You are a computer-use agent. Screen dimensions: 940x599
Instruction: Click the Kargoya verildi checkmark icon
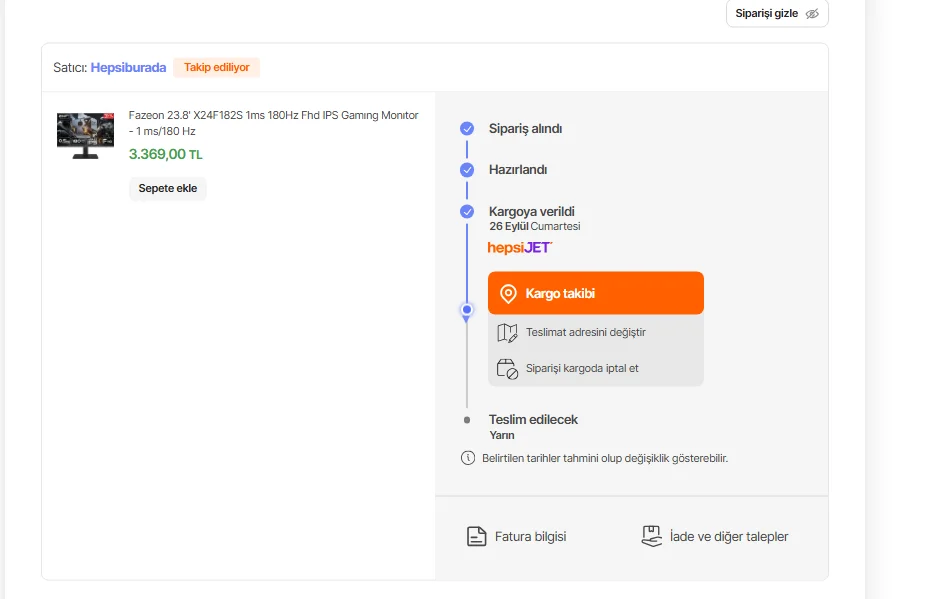[467, 211]
